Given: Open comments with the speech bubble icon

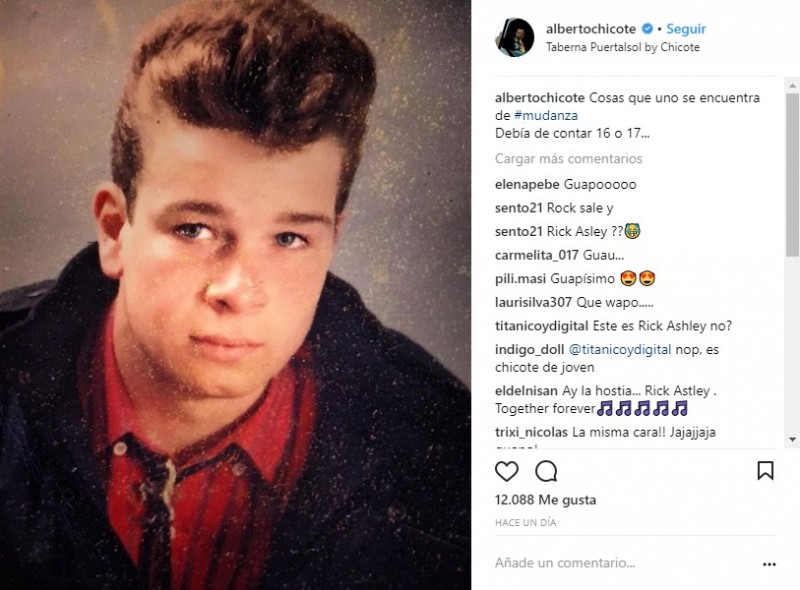Looking at the screenshot, I should click(546, 471).
